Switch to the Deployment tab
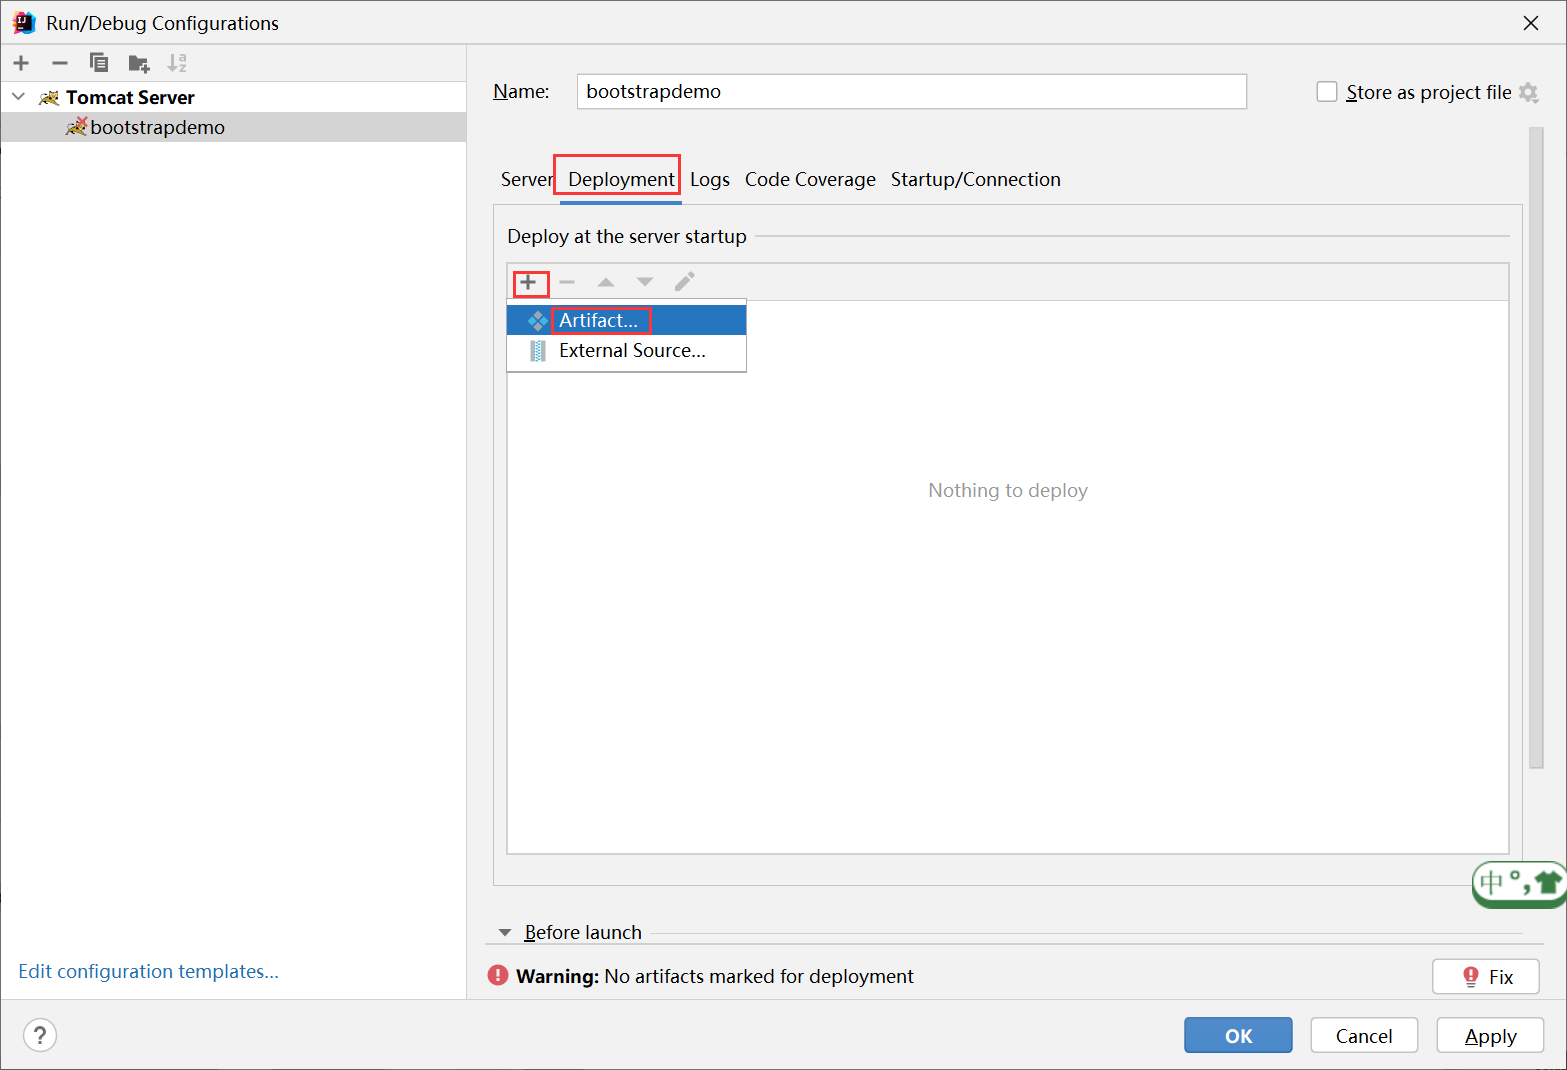The height and width of the screenshot is (1070, 1567). (x=621, y=179)
